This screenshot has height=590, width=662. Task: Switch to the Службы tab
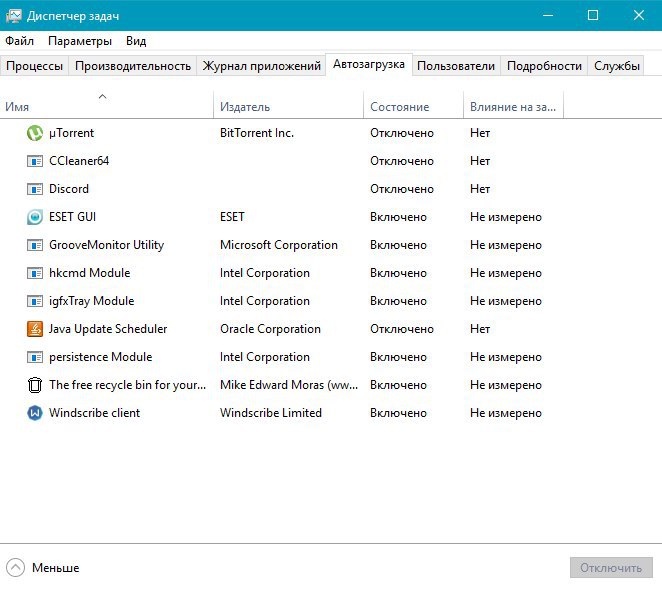click(x=617, y=66)
